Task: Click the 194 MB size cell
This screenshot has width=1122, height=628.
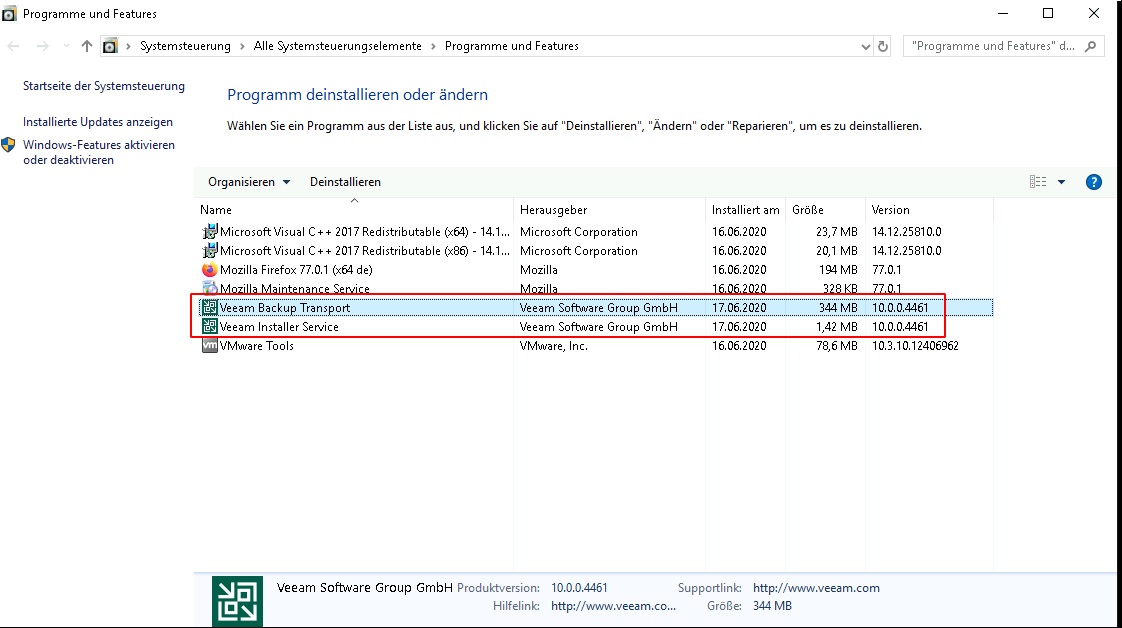Action: pos(838,270)
